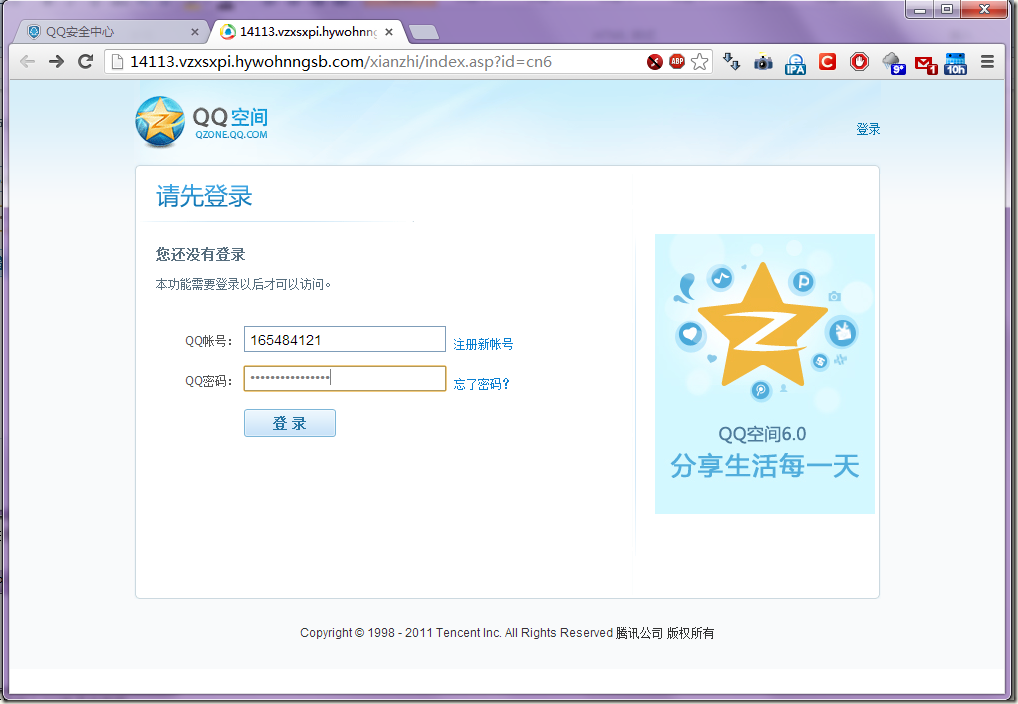Click the red blocked-content icon in address bar
Image resolution: width=1018 pixels, height=704 pixels.
pyautogui.click(x=654, y=62)
